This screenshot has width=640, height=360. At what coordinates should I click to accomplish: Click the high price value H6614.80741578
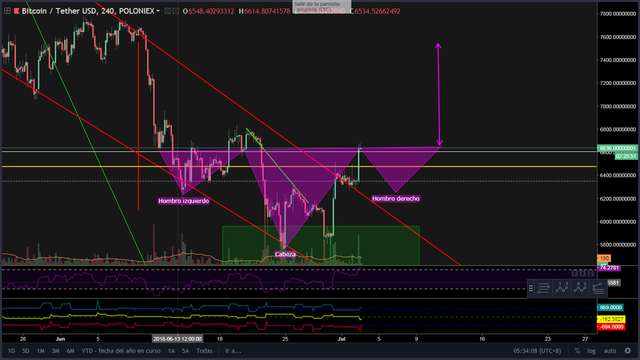point(264,11)
